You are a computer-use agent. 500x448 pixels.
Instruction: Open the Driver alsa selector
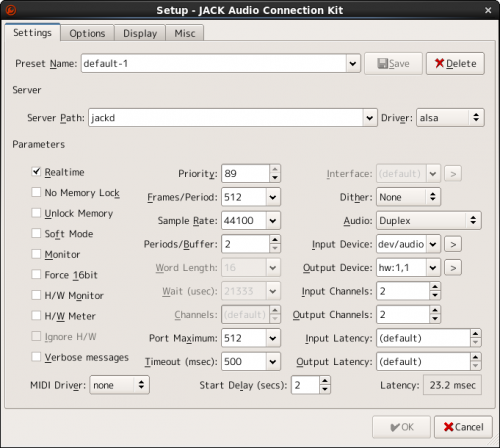[450, 117]
